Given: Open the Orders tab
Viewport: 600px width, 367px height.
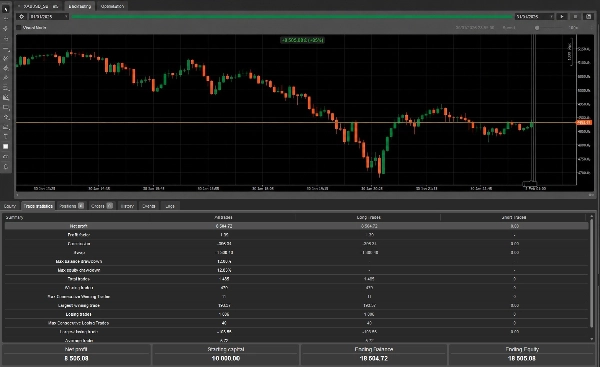Looking at the screenshot, I should point(101,206).
